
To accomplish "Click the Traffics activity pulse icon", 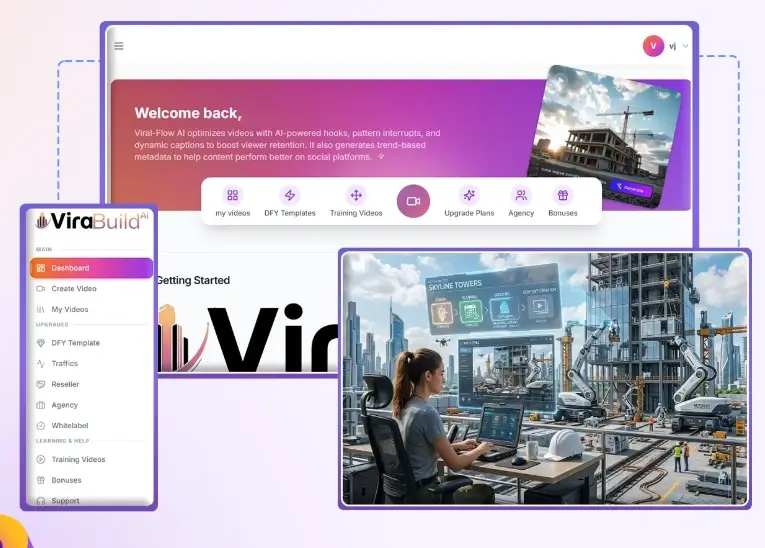I will [41, 364].
